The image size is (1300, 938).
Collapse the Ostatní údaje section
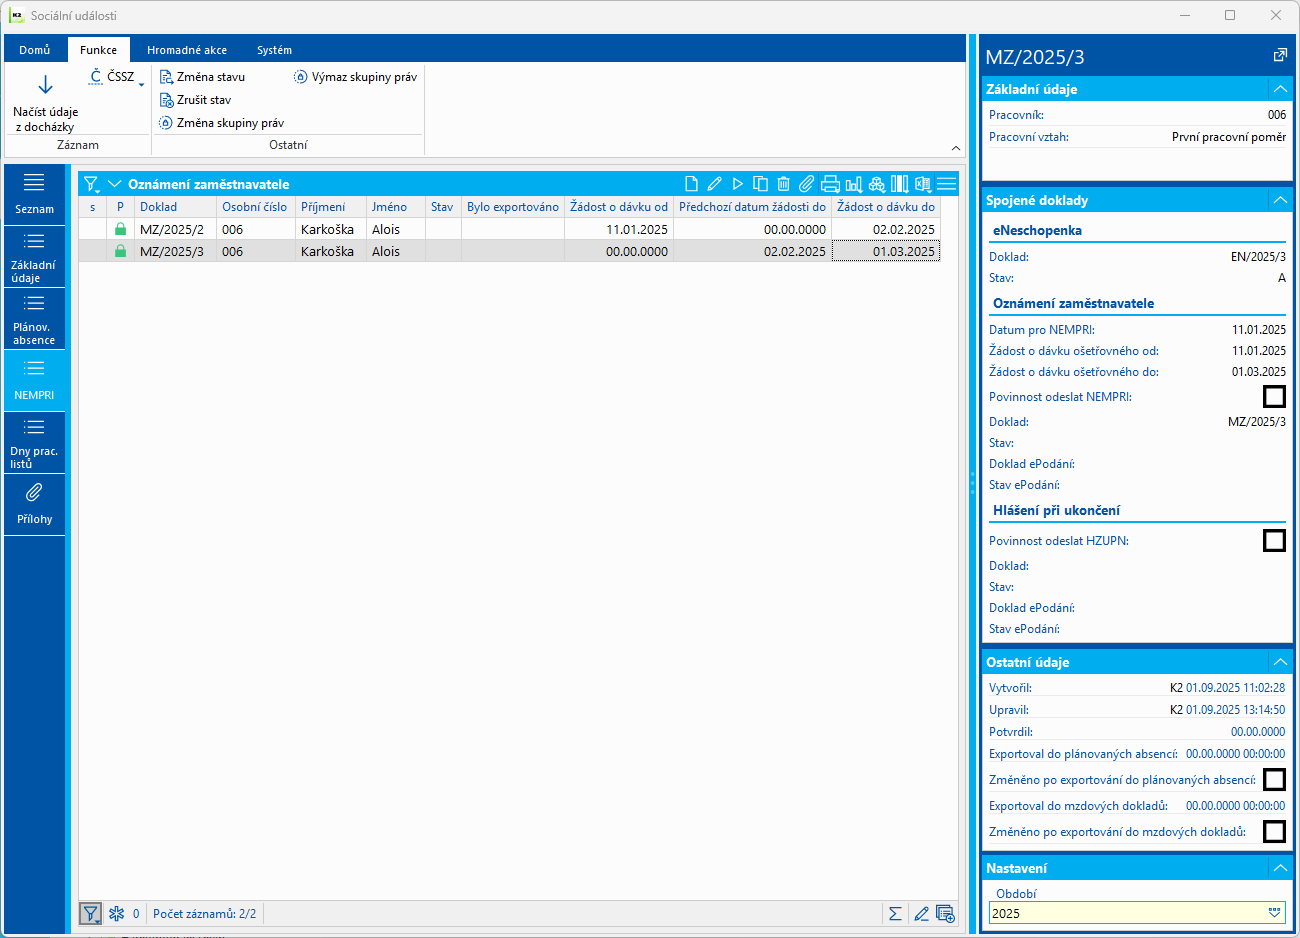[1280, 662]
